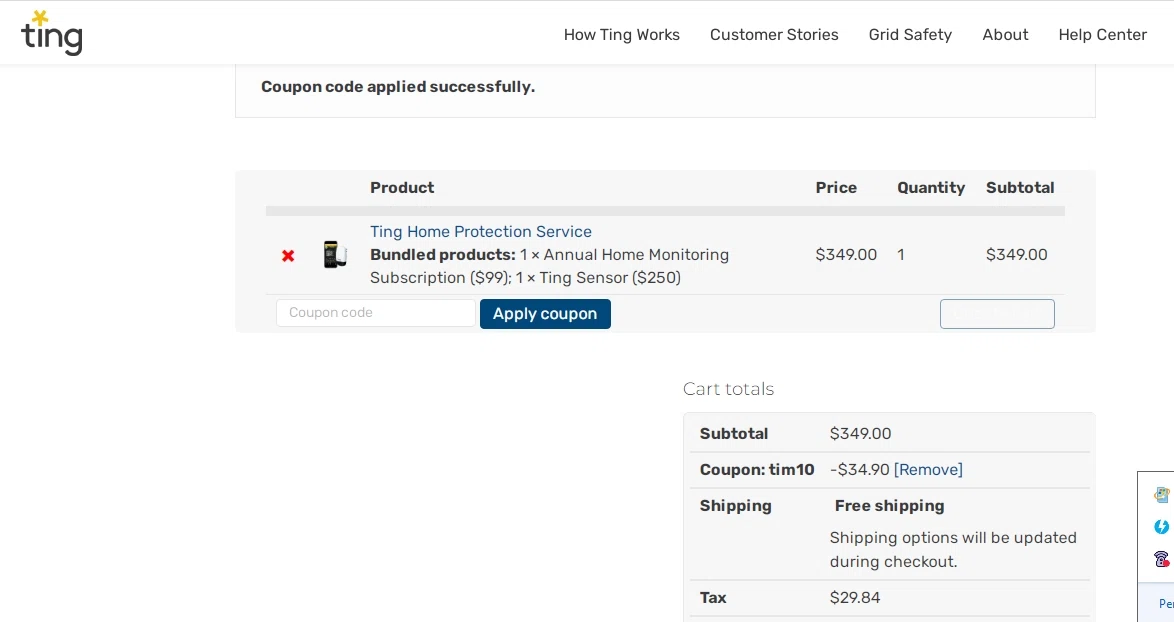
Task: Click the Subtotal column header
Action: 1020,188
